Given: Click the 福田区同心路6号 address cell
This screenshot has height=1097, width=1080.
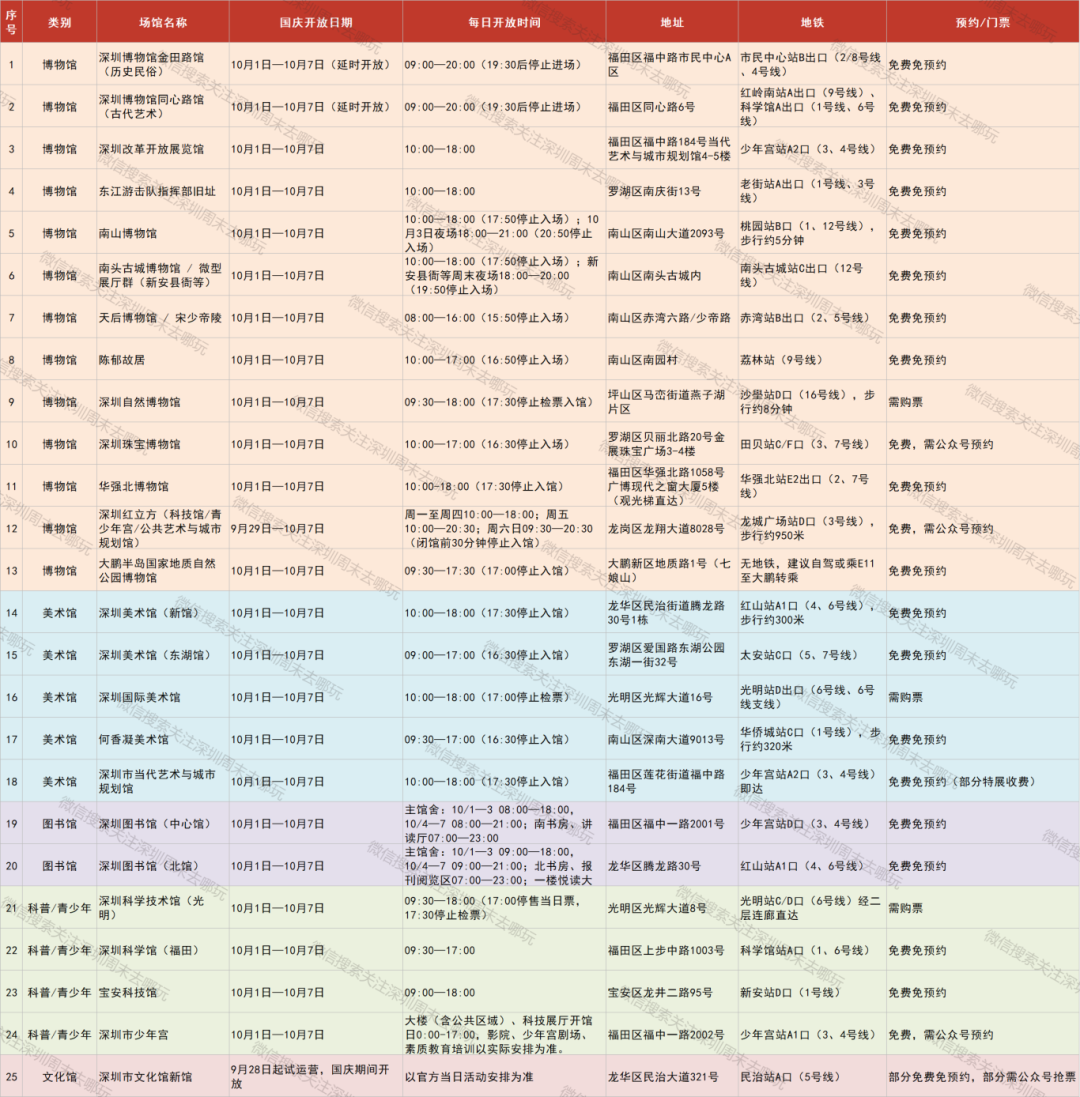Looking at the screenshot, I should [672, 106].
